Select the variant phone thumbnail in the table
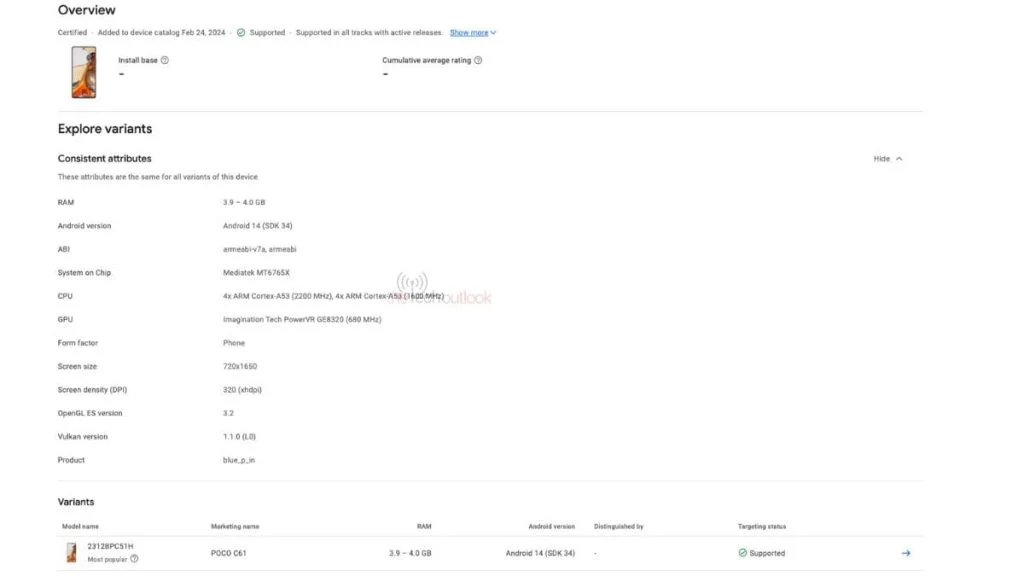 tap(70, 552)
